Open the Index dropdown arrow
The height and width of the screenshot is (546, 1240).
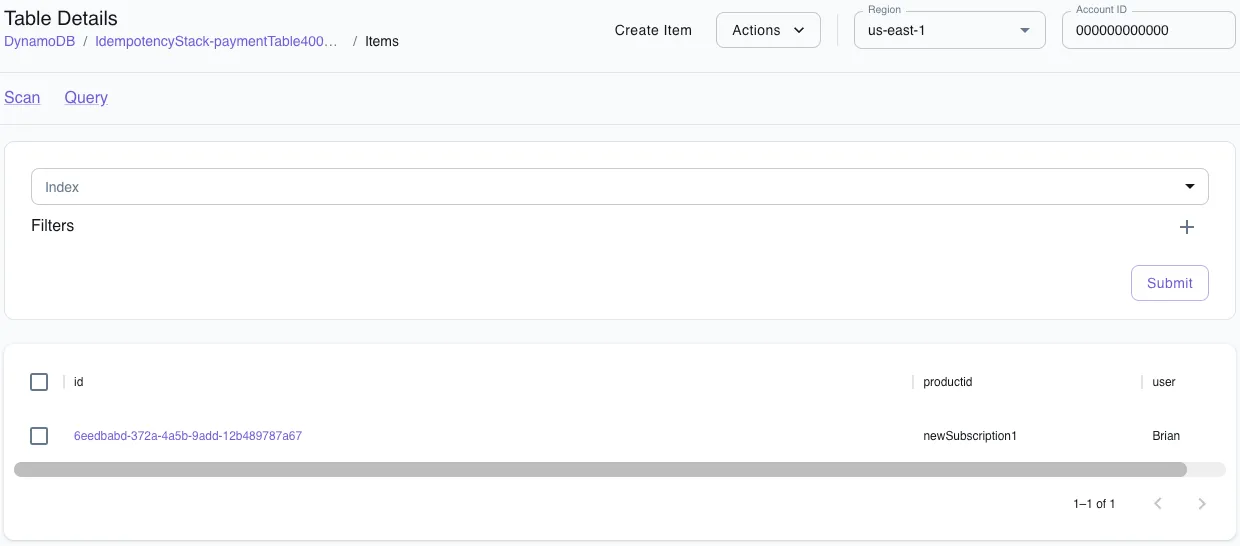click(x=1190, y=187)
